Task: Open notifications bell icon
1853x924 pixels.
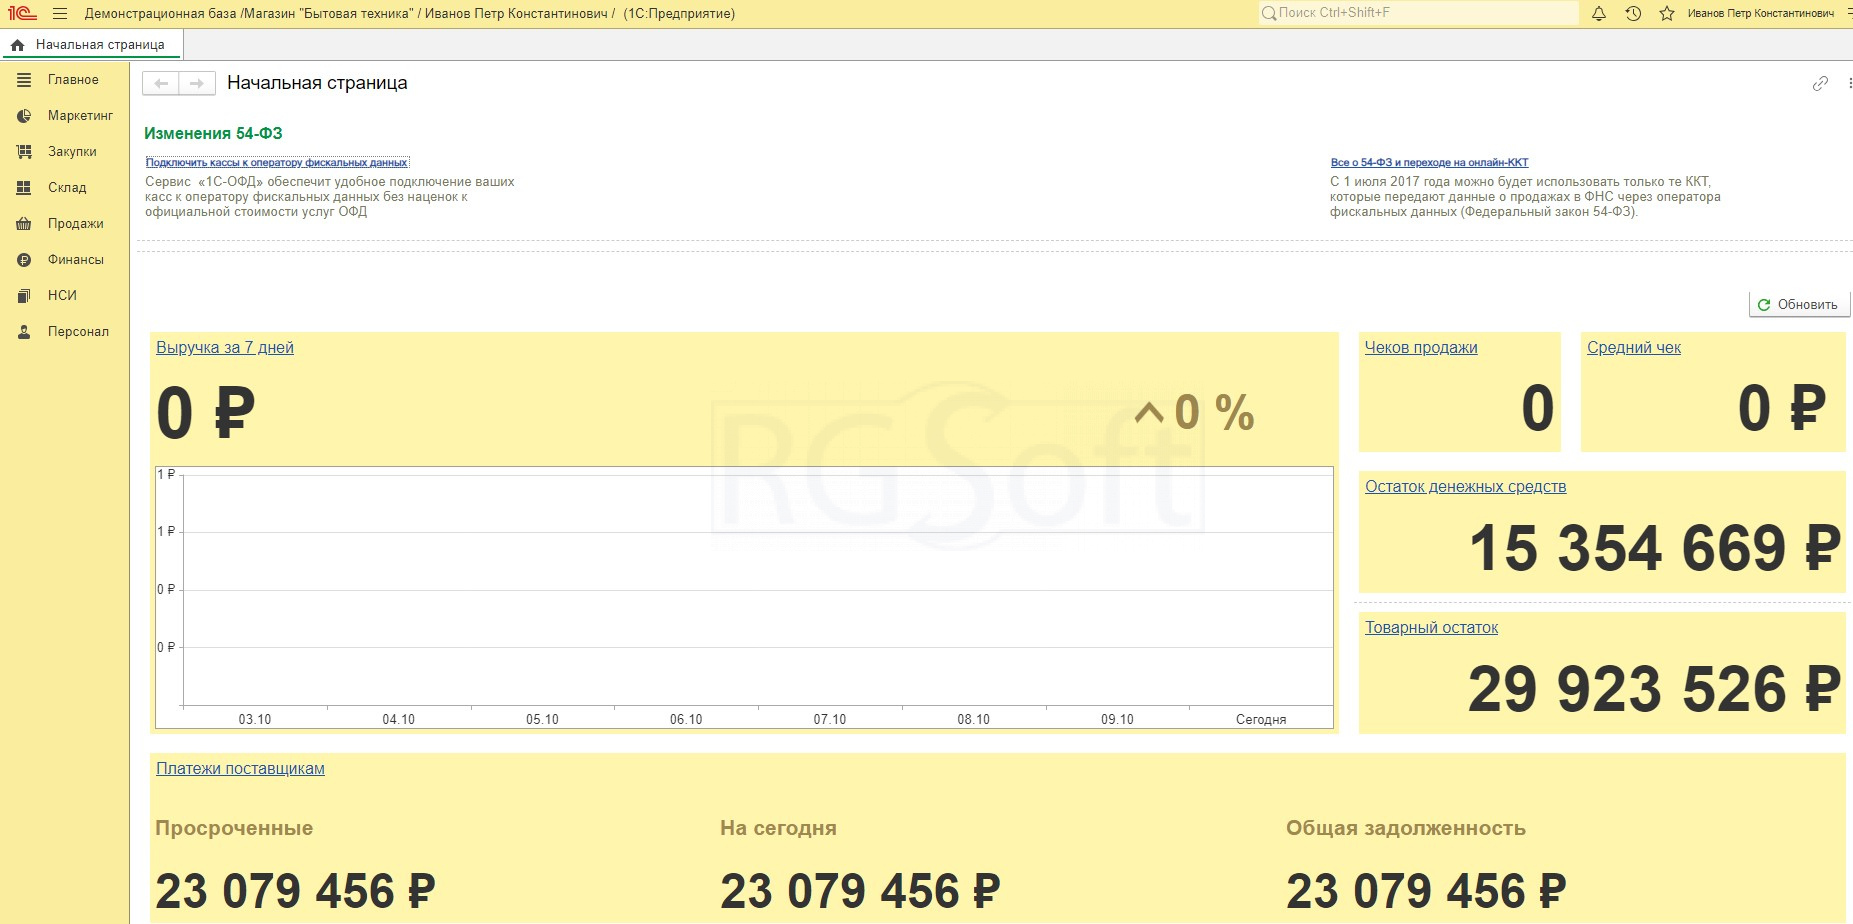Action: [x=1599, y=13]
